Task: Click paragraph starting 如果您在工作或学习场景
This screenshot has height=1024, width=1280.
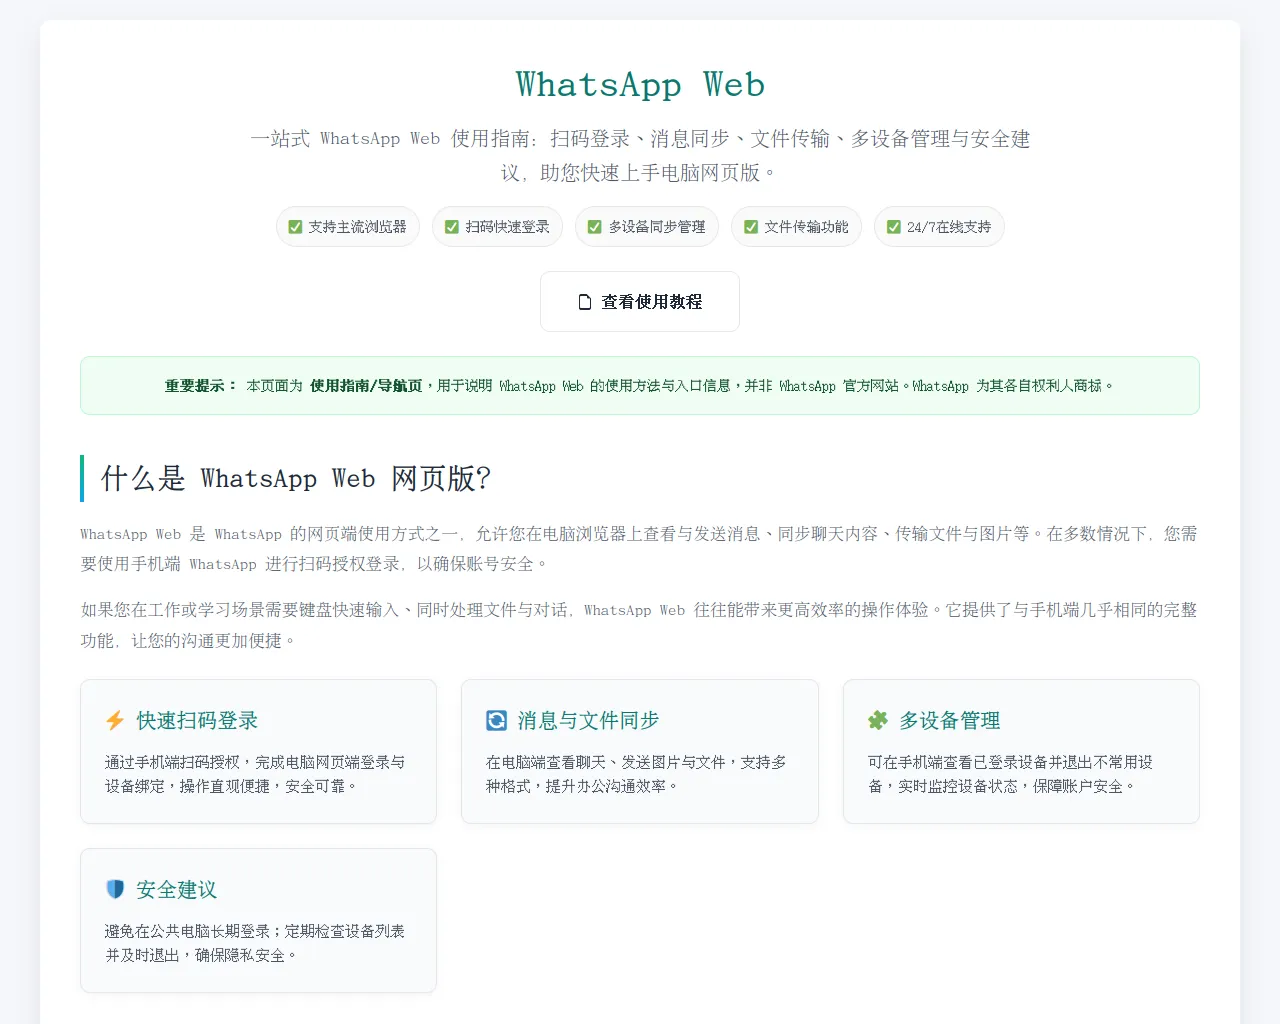Action: 640,625
